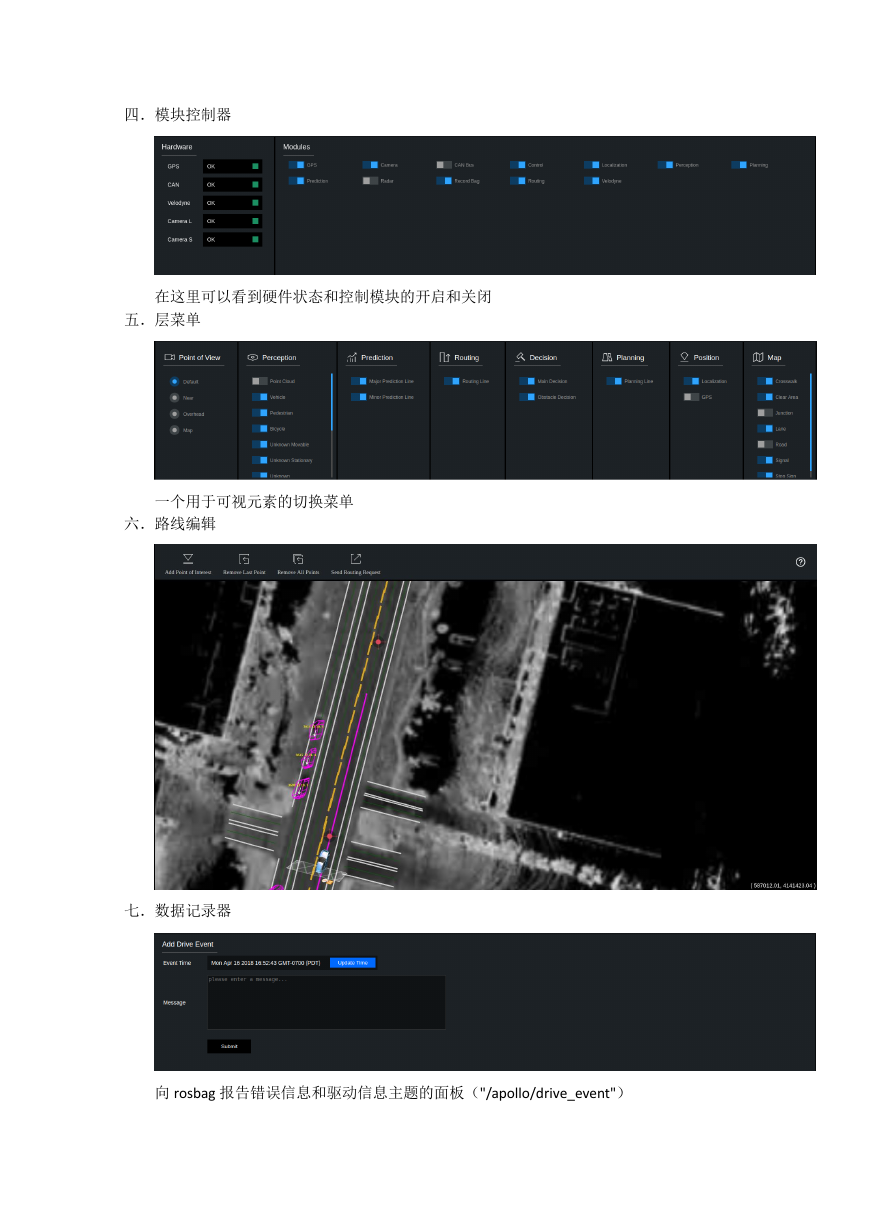869x1228 pixels.
Task: Click the Routing header icon in layer menu
Action: (x=445, y=357)
